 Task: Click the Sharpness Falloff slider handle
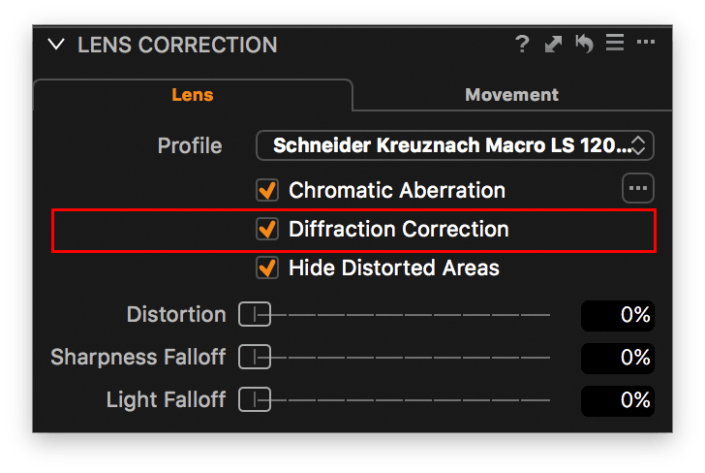pyautogui.click(x=254, y=357)
